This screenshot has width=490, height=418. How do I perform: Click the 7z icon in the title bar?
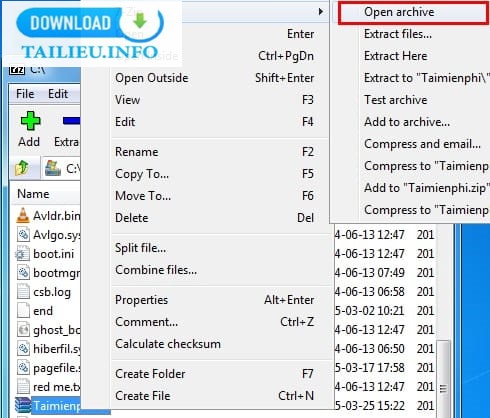point(17,70)
